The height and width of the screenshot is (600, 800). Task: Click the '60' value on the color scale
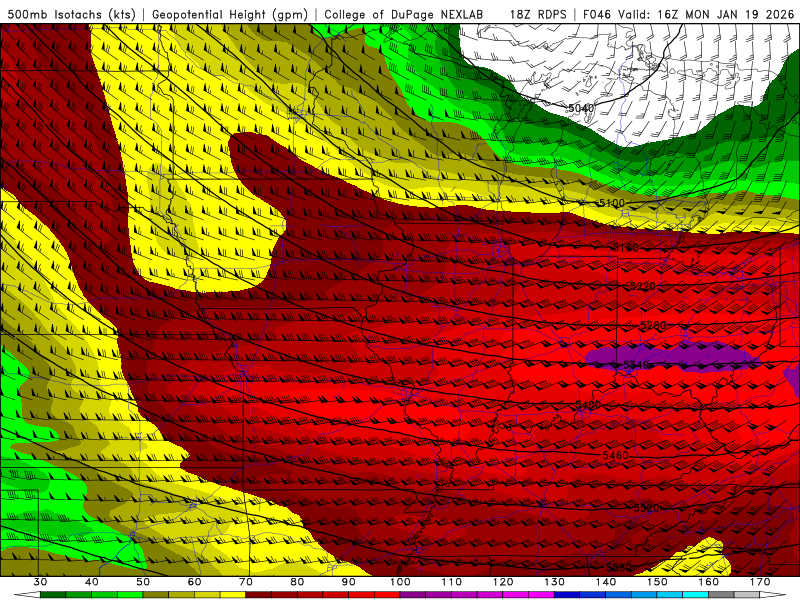pyautogui.click(x=194, y=582)
